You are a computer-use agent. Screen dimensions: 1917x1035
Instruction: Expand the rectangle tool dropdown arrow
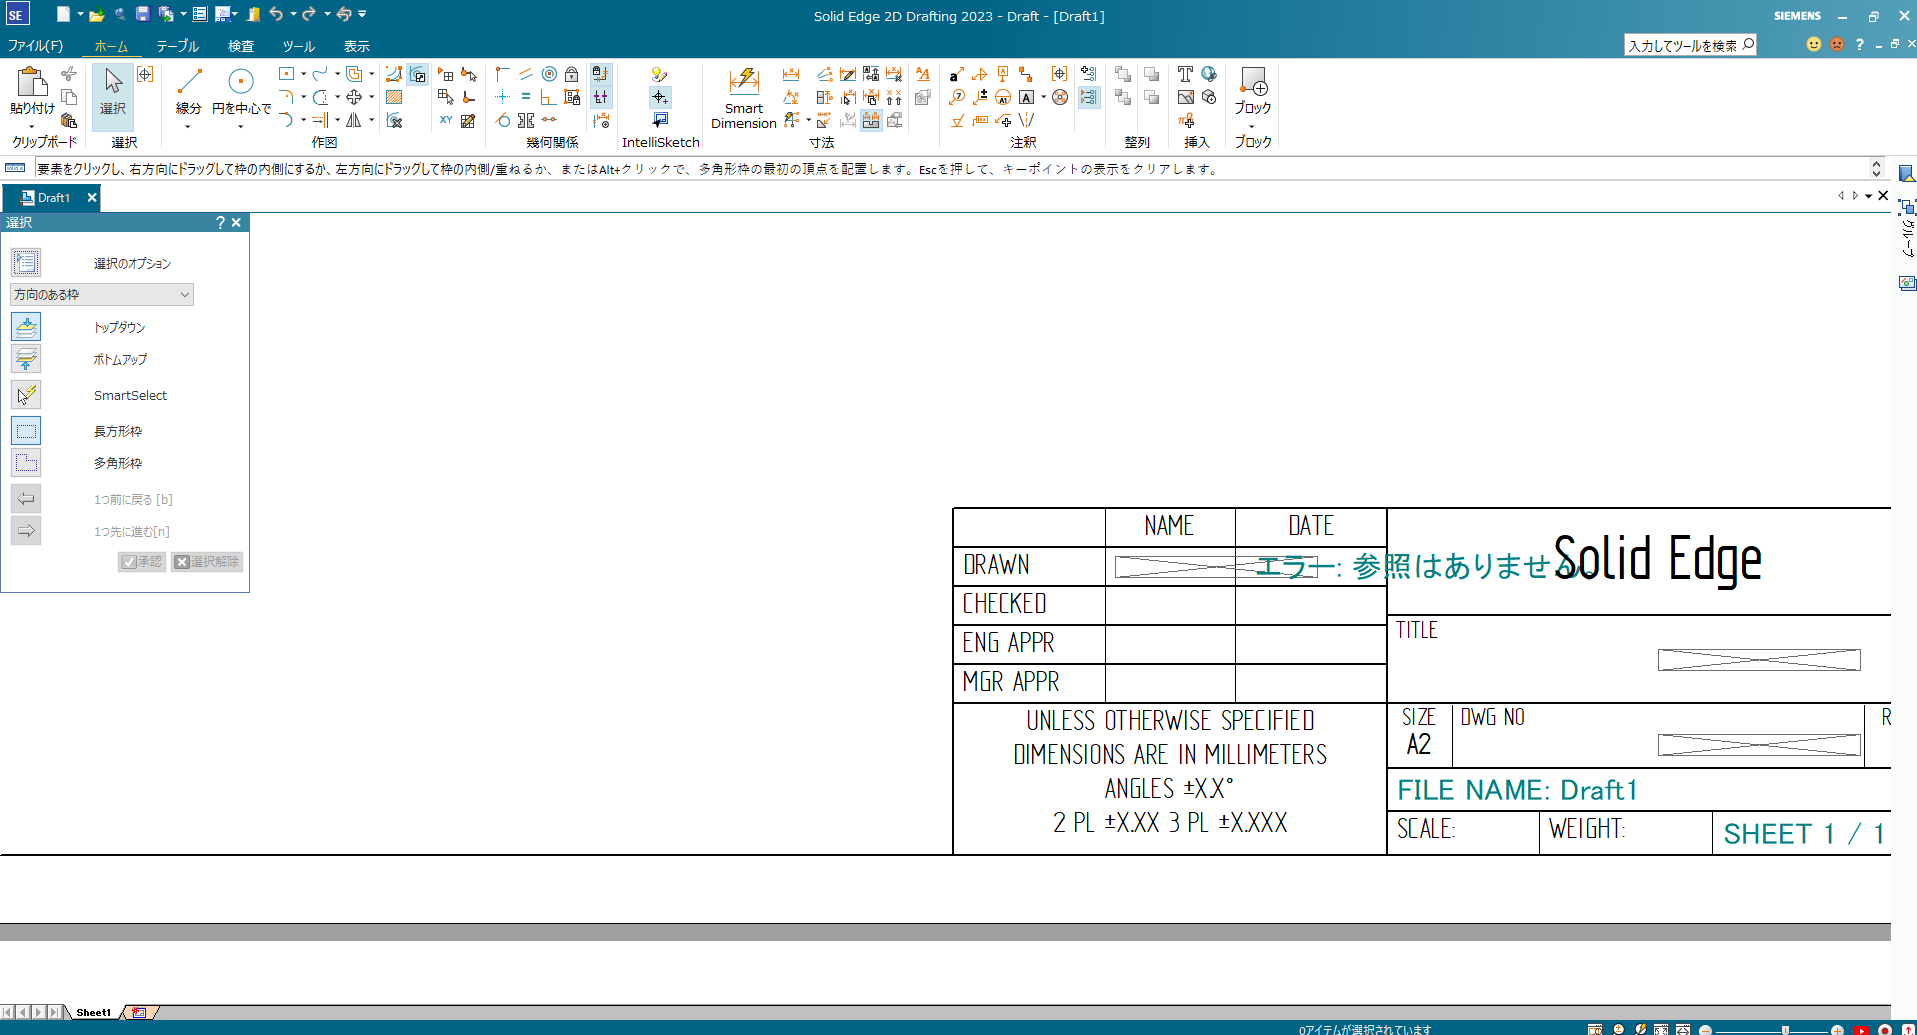303,74
